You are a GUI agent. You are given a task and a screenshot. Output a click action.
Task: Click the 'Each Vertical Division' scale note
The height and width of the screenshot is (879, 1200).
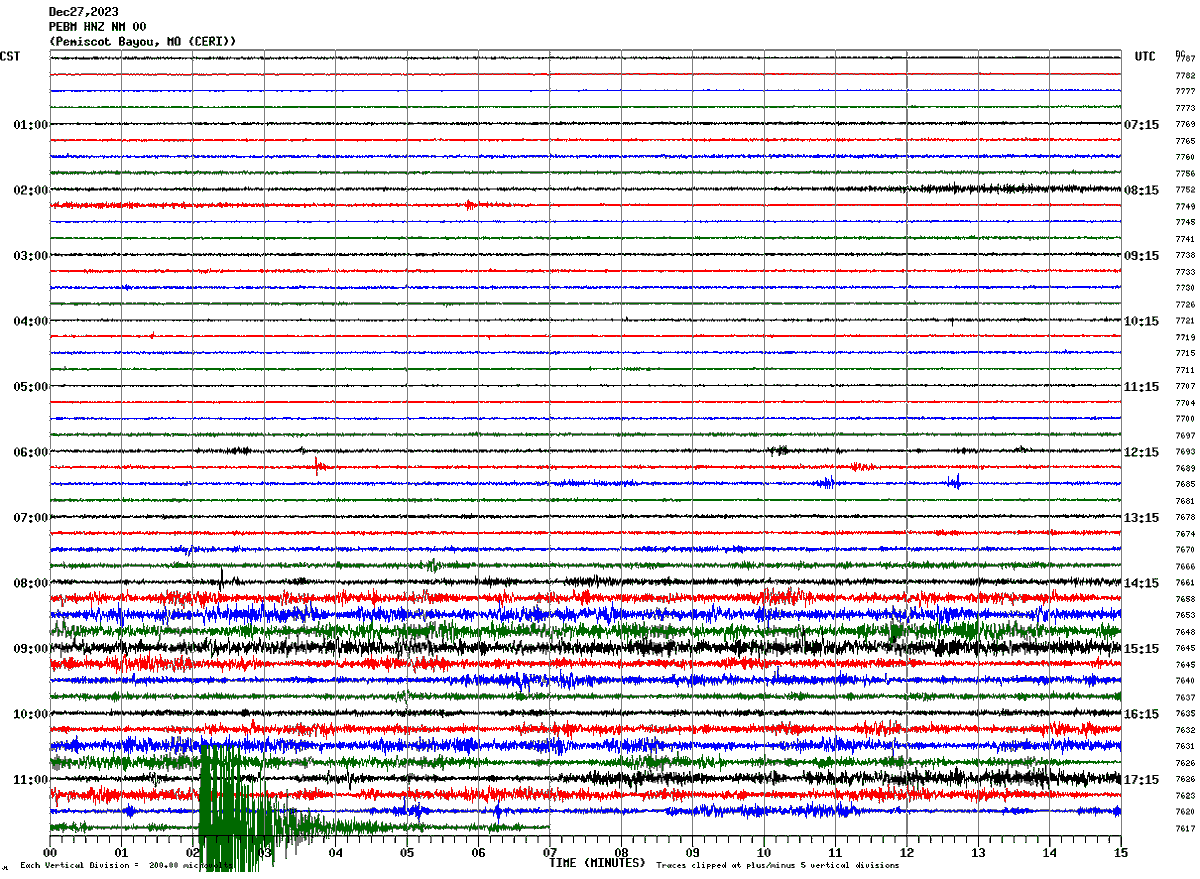(125, 866)
